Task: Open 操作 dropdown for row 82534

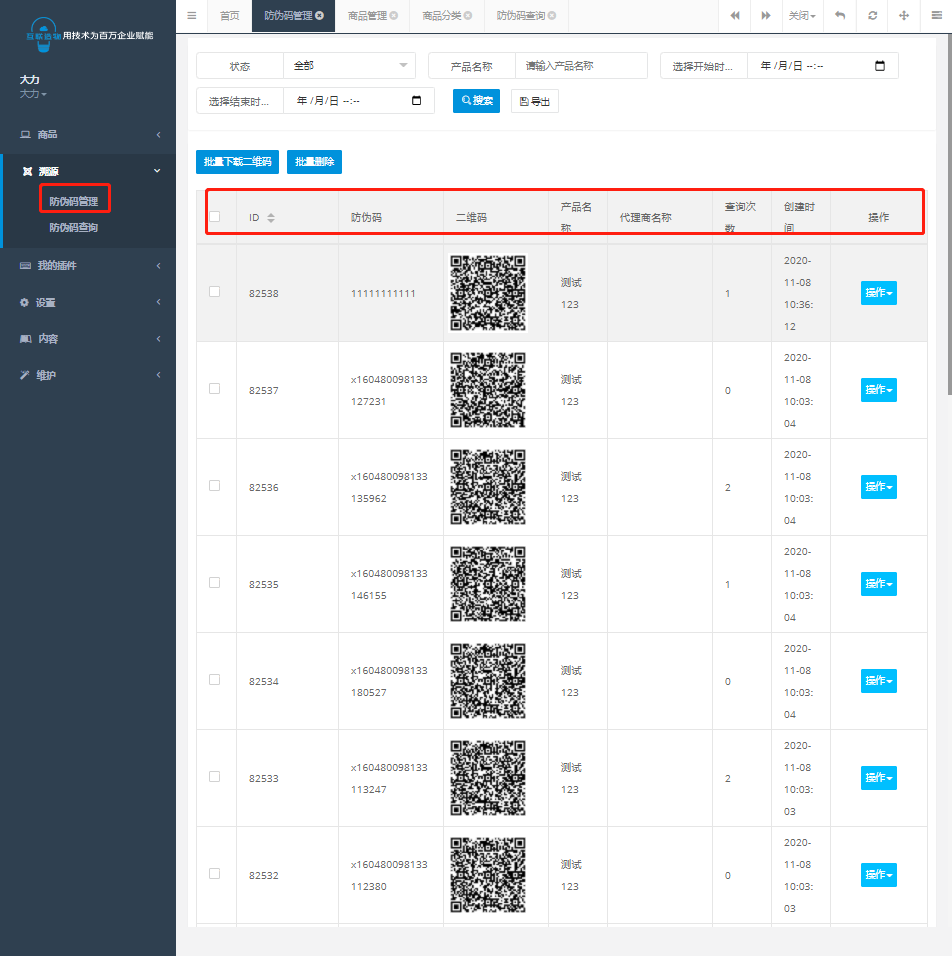Action: [878, 681]
